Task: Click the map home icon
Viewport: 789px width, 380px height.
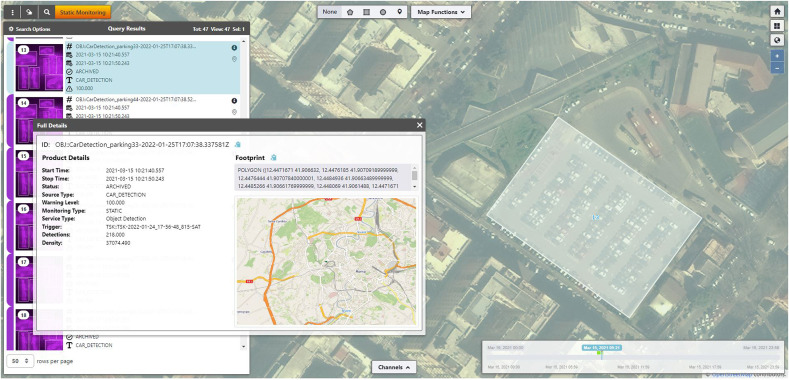Action: tap(777, 11)
